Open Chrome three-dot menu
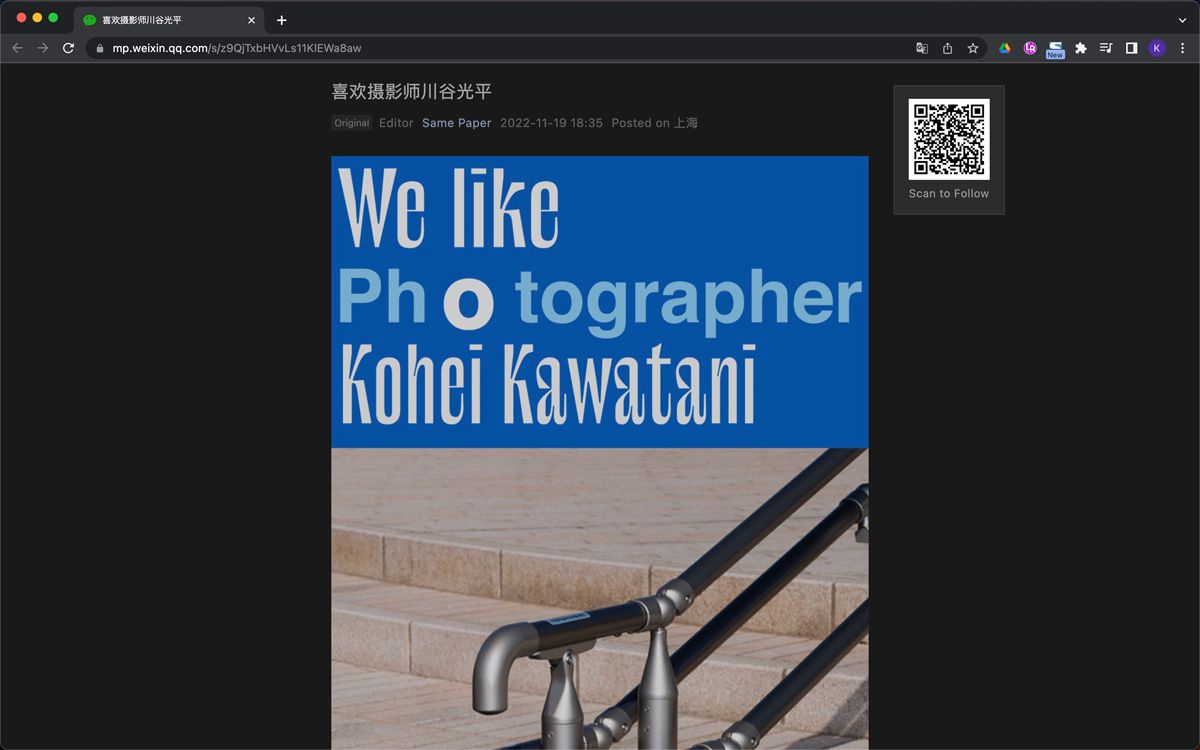The width and height of the screenshot is (1200, 750). tap(1182, 48)
